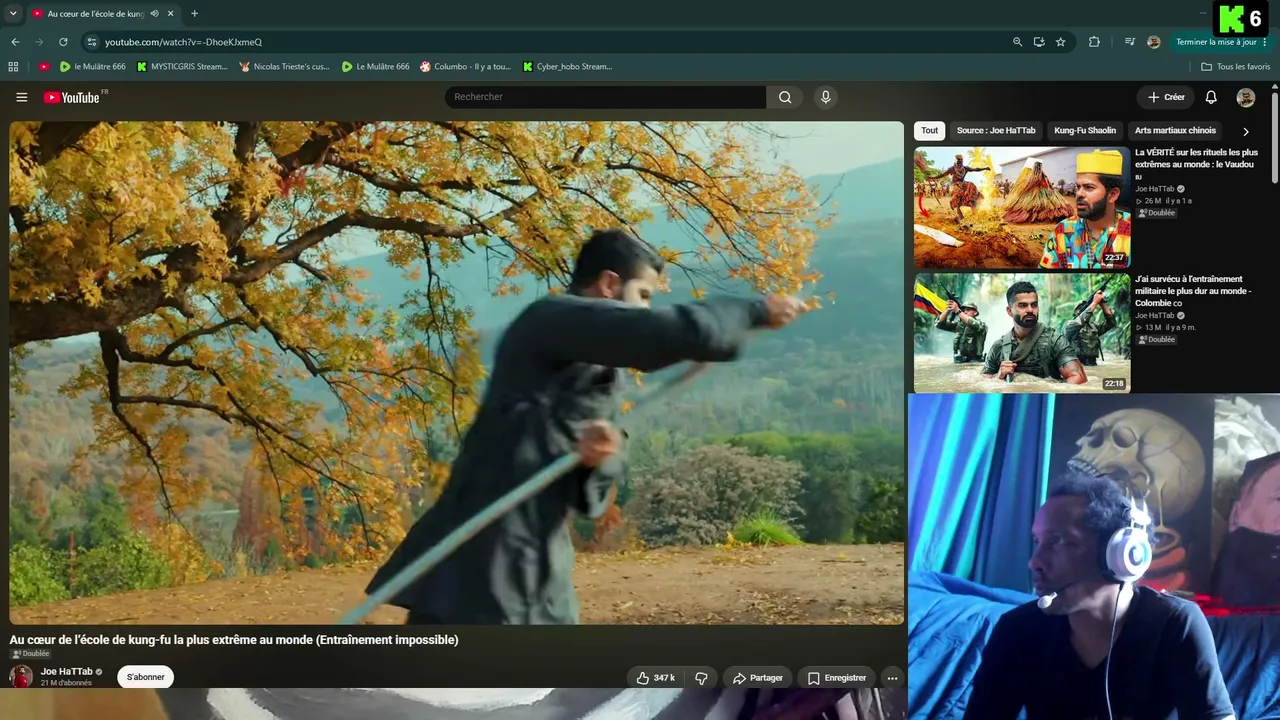View site information icon in address bar

point(92,42)
